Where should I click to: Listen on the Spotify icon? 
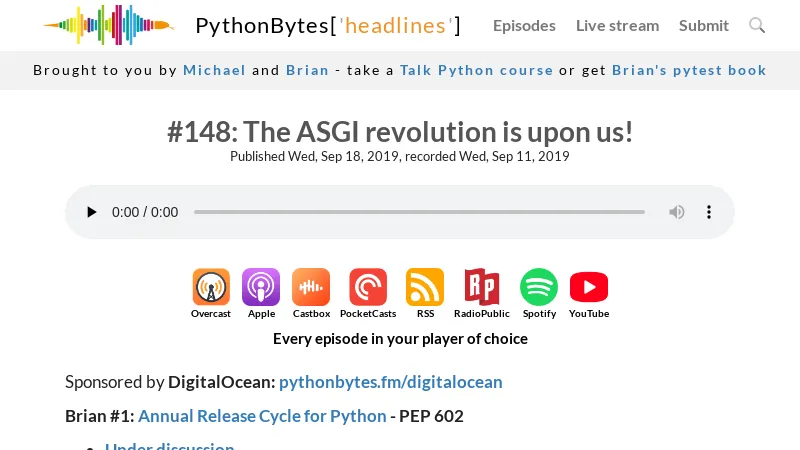[x=539, y=287]
